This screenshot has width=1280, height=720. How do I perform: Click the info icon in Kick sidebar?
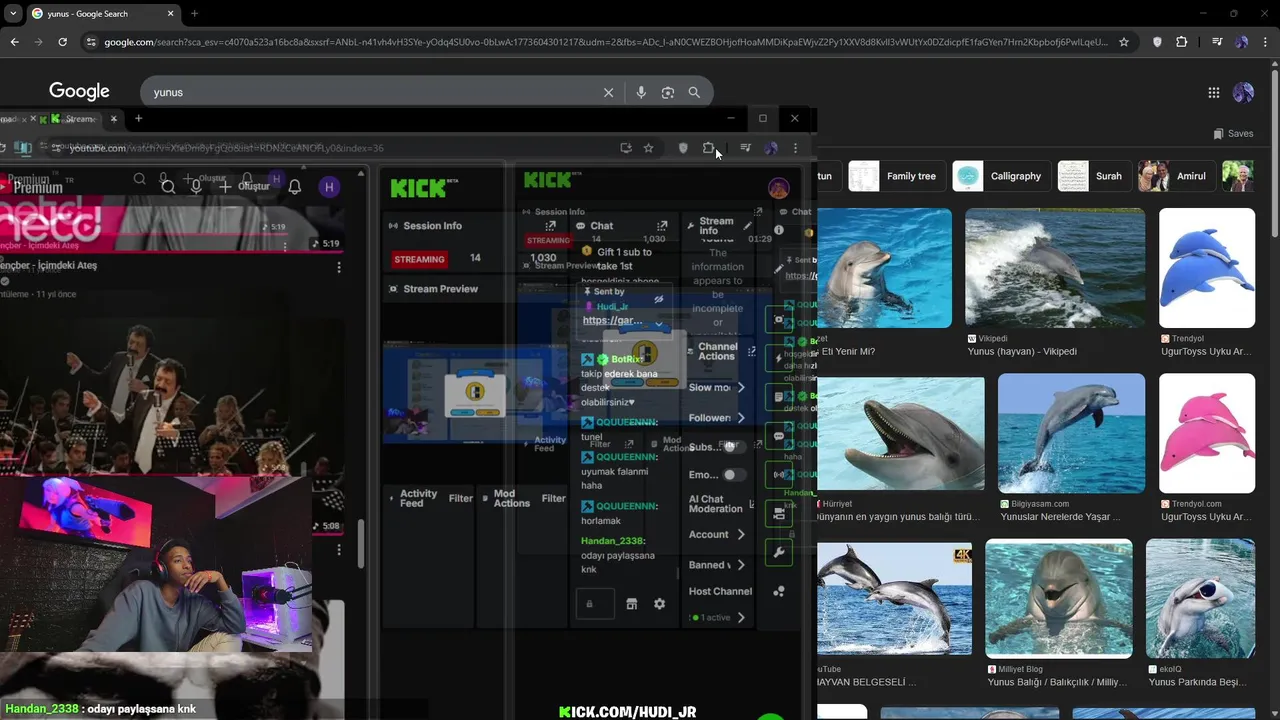[x=779, y=231]
